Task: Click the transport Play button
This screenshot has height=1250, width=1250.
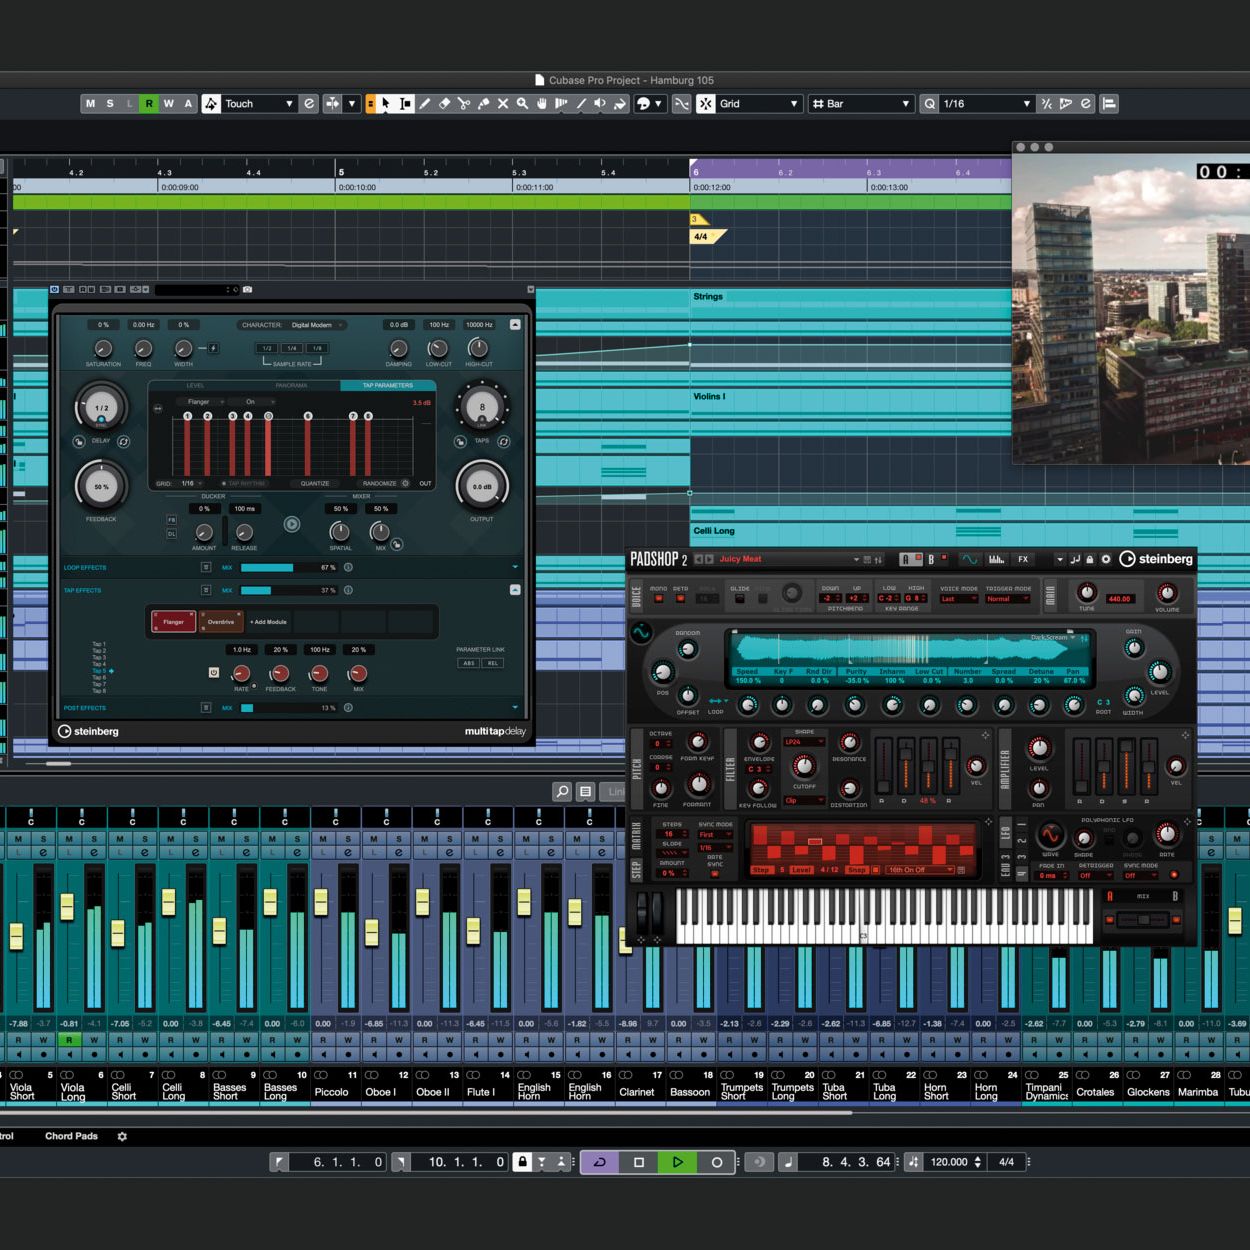Action: click(x=677, y=1162)
